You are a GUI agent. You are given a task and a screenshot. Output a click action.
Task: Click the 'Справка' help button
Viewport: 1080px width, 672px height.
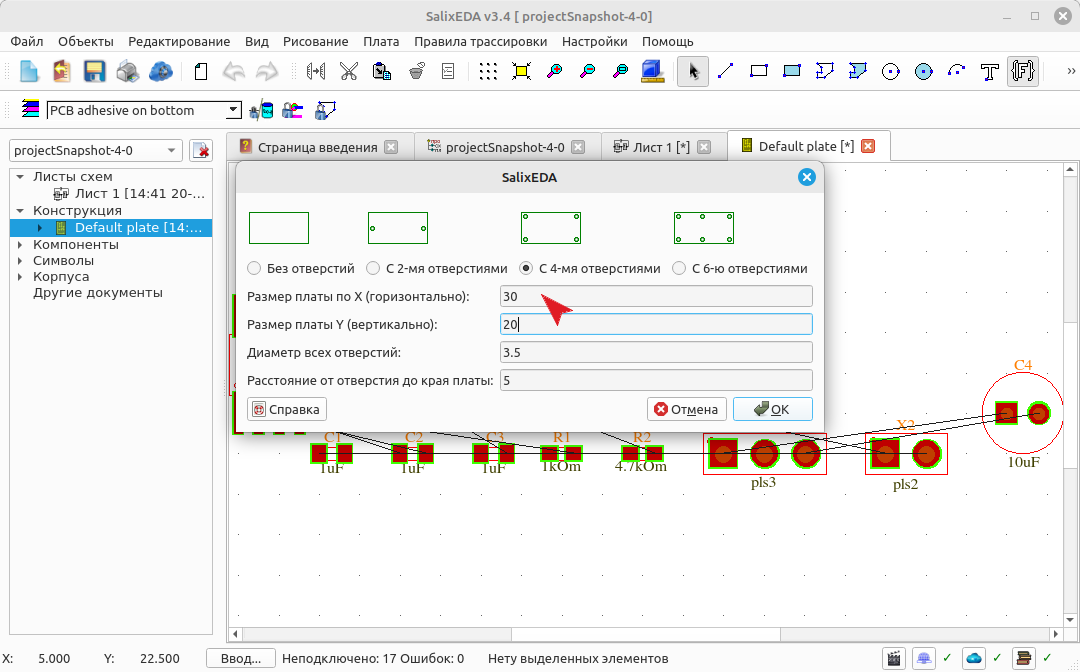coord(287,409)
